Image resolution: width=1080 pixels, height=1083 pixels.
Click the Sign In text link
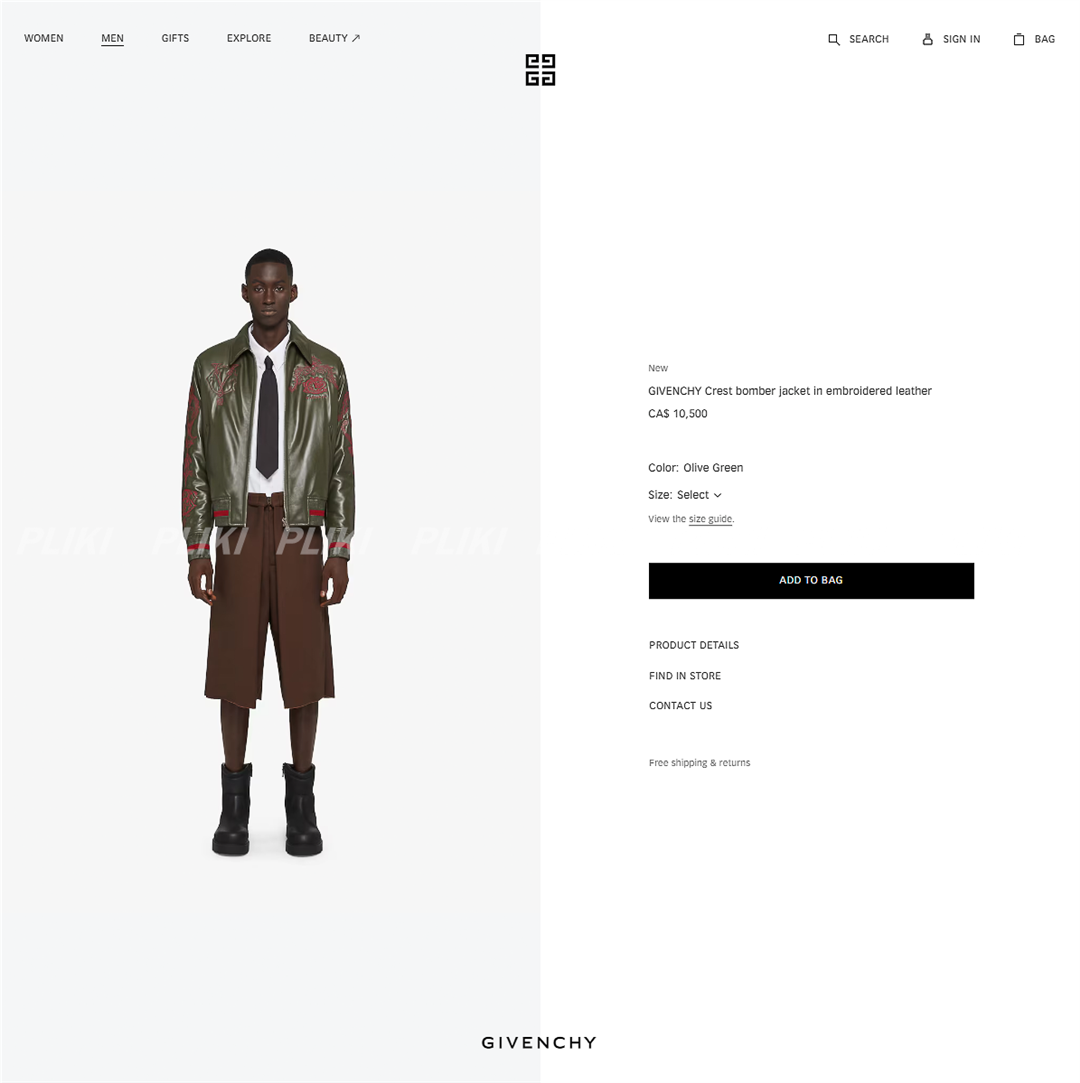[961, 39]
